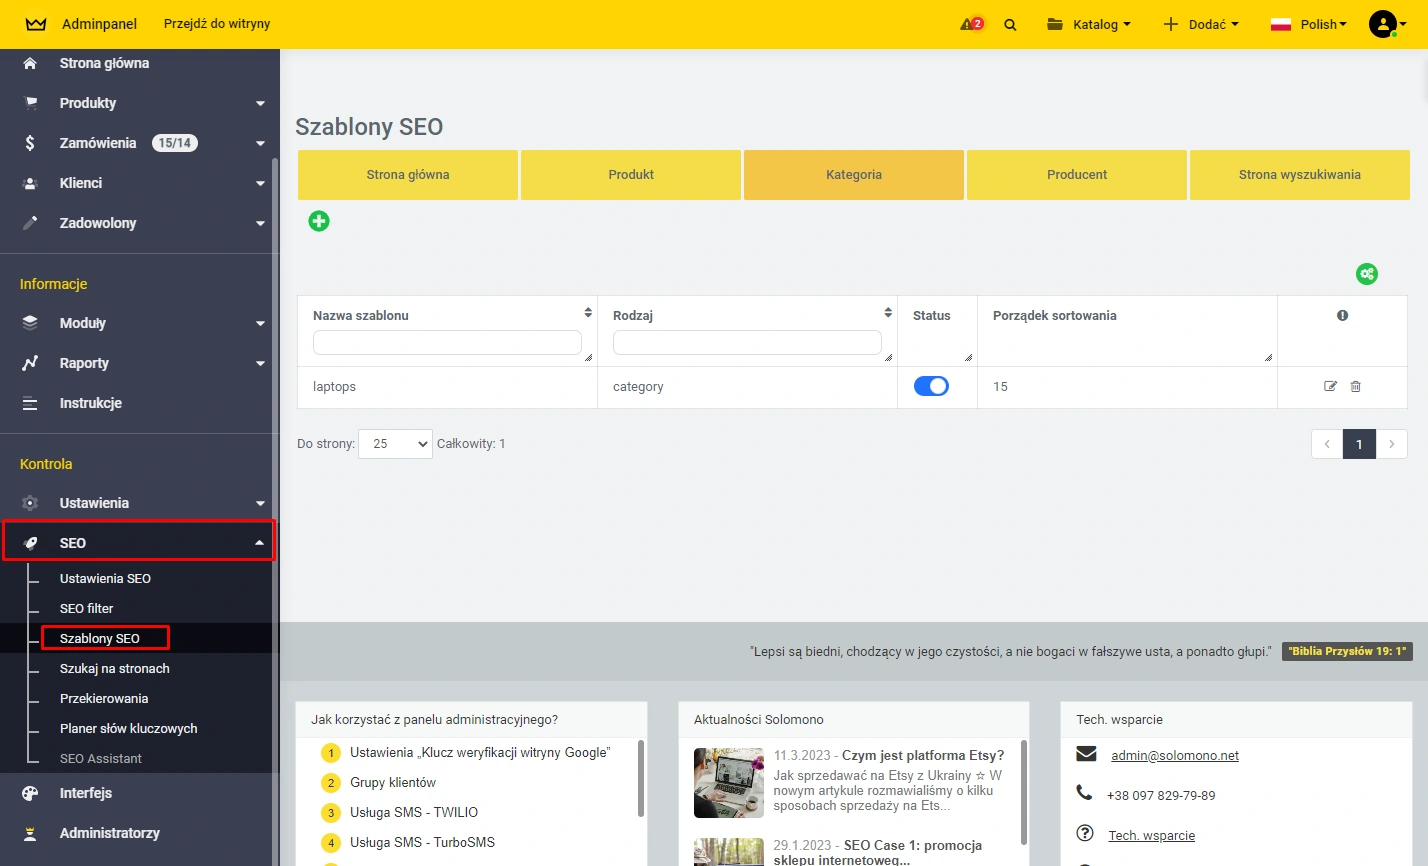Open the Polish language dropdown

[x=1309, y=24]
